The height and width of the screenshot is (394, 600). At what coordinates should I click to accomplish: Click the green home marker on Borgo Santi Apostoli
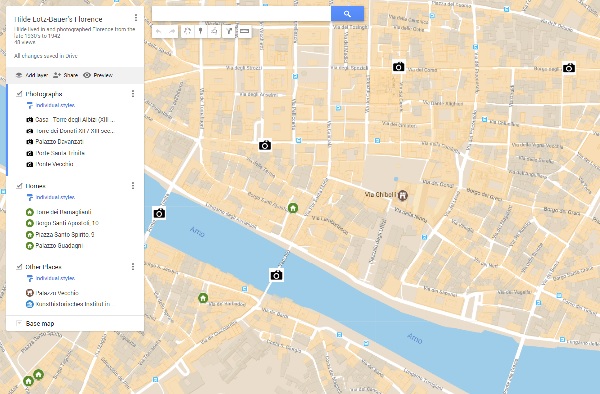coord(293,208)
